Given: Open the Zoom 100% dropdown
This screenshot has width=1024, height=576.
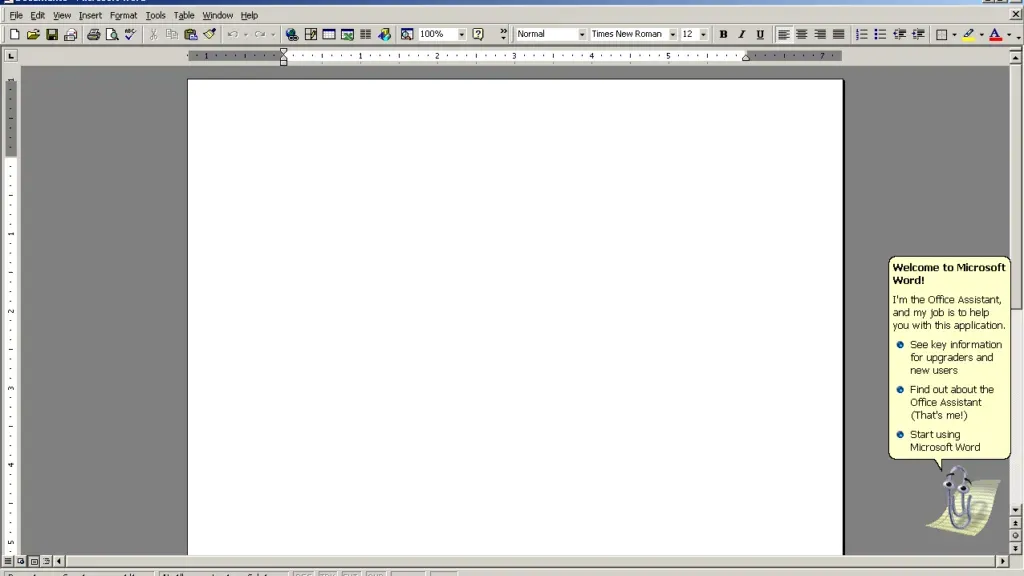Looking at the screenshot, I should click(x=461, y=35).
